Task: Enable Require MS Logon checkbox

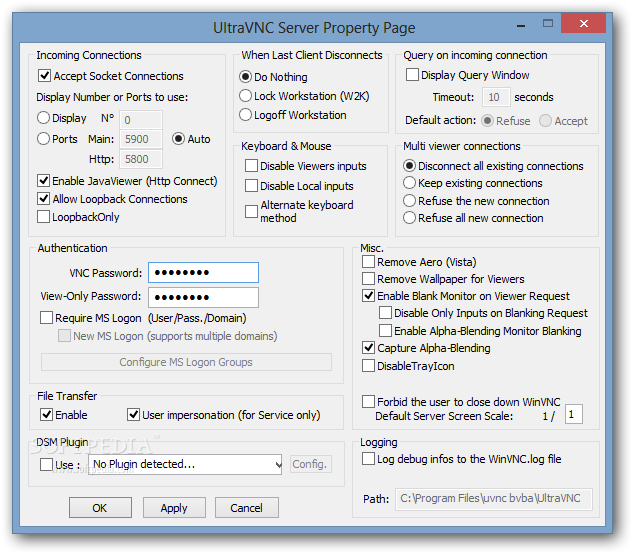Action: click(x=46, y=318)
